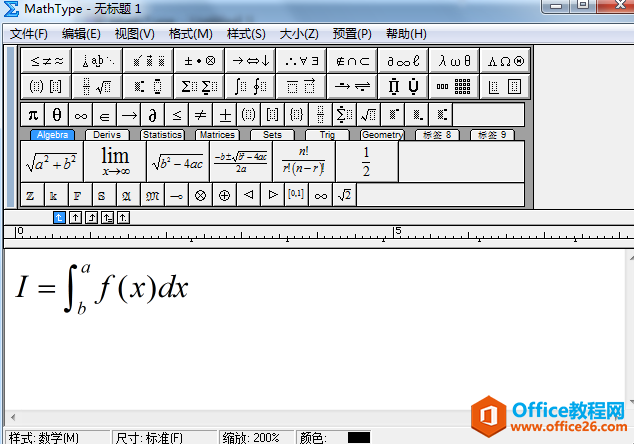Insert the element-of symbol ∈

click(104, 115)
